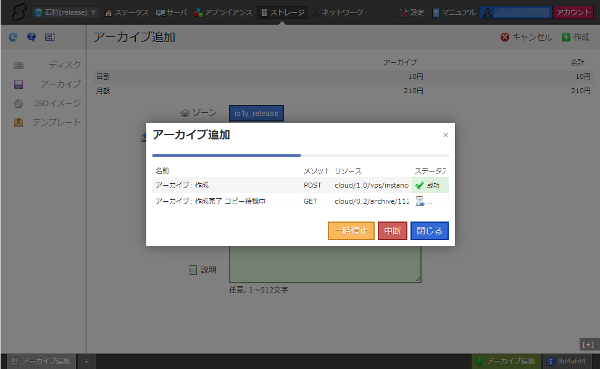Click the 一時停止 pause button
Viewport: 600px width, 369px height.
351,231
